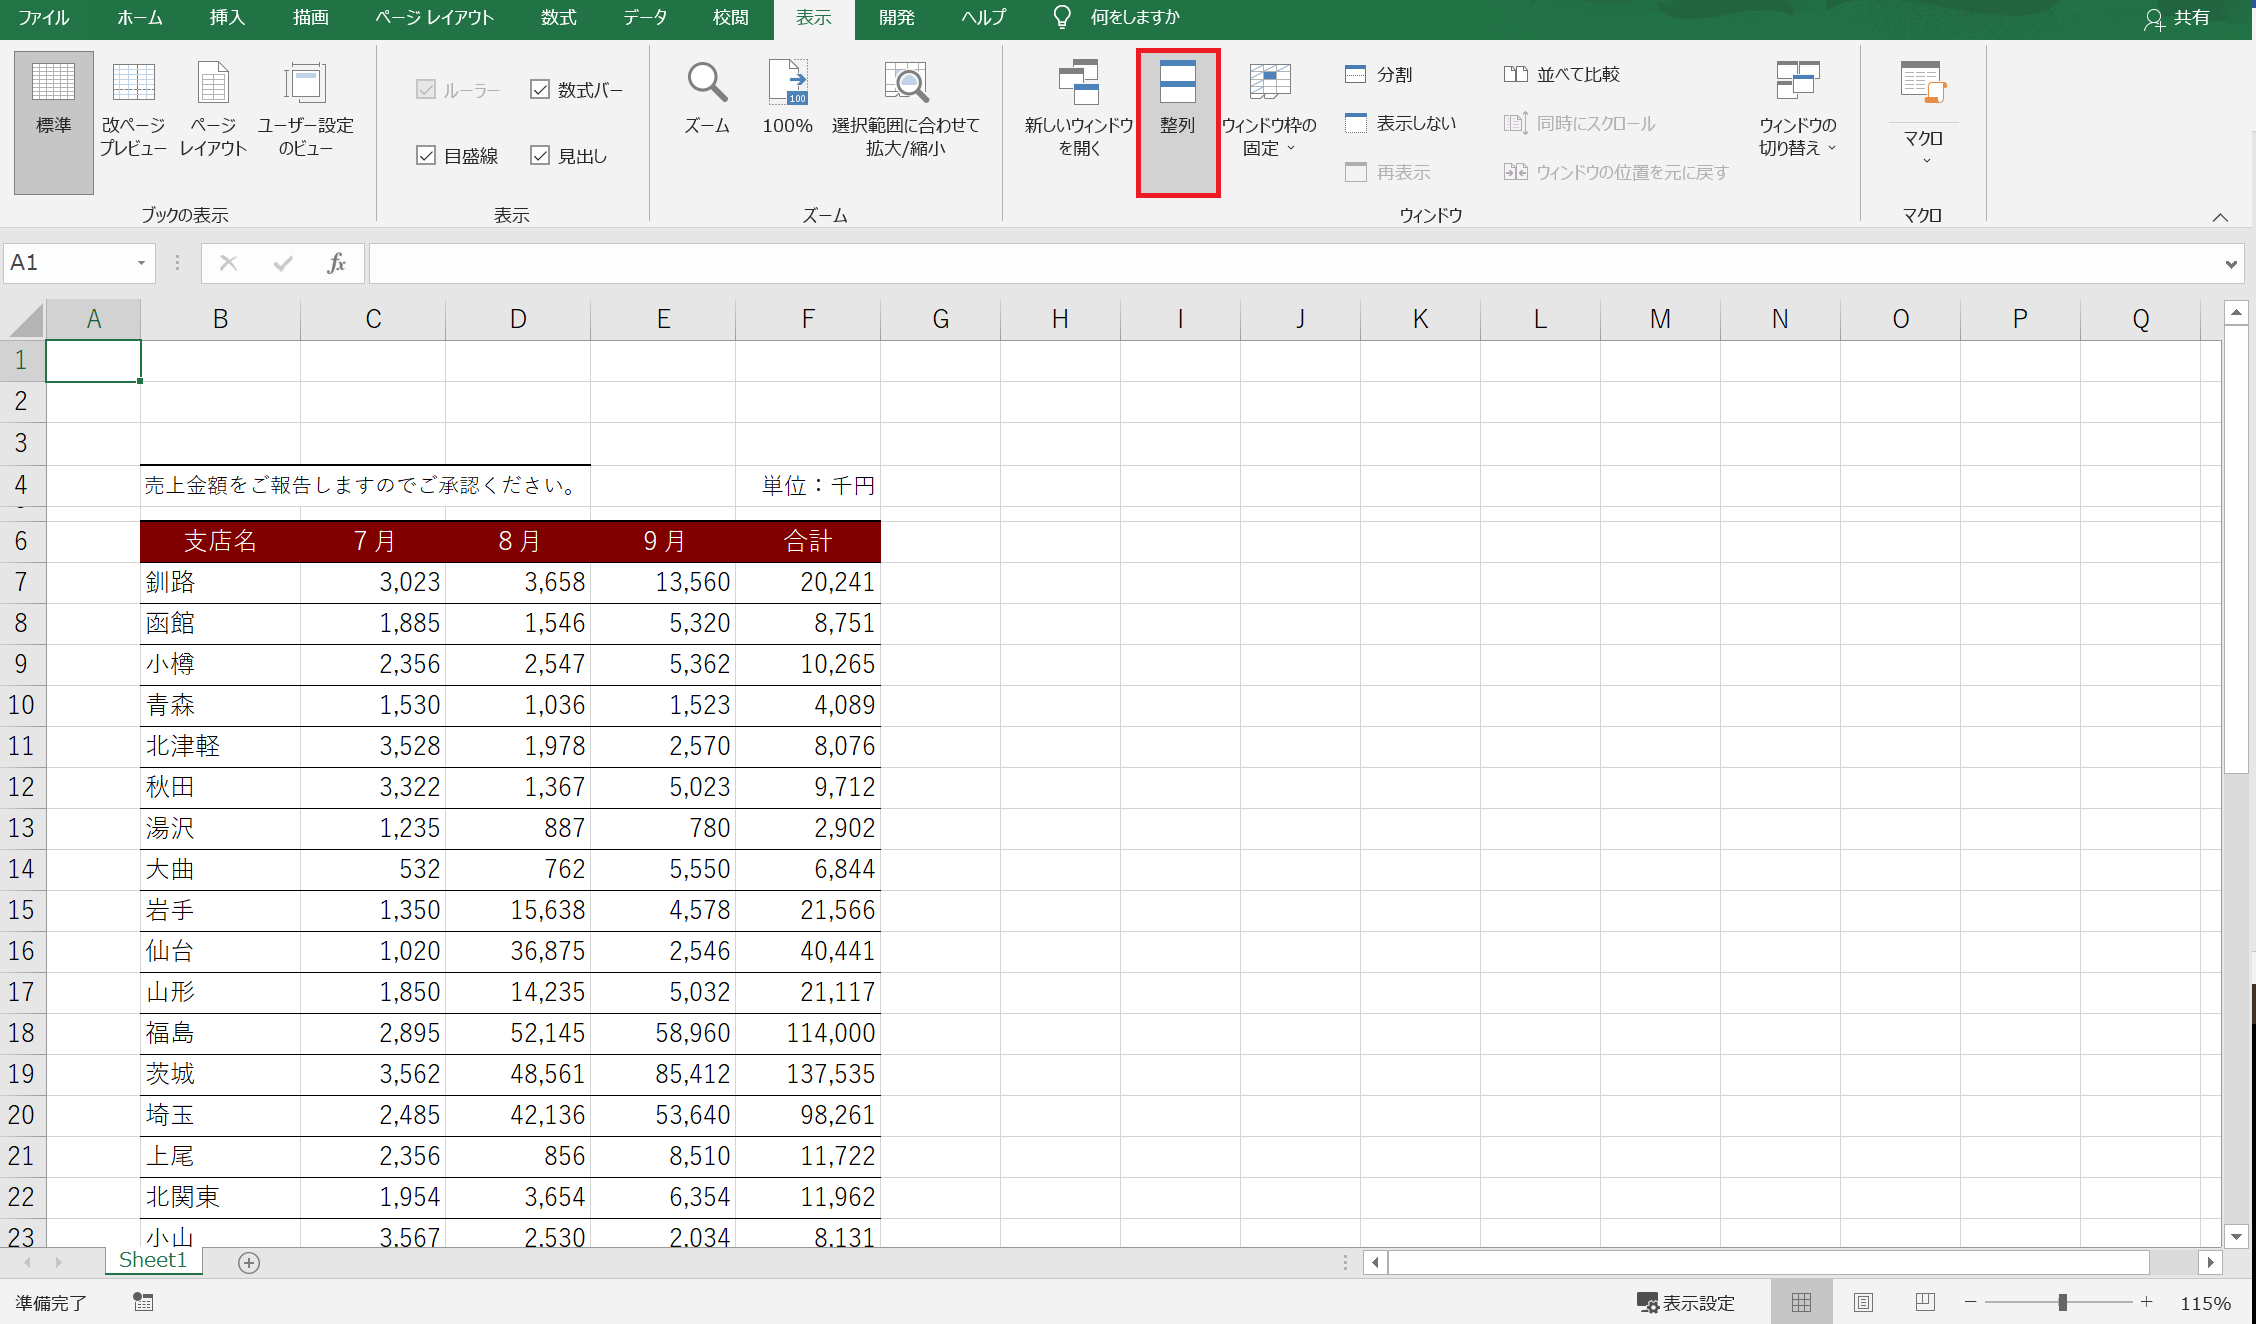Click the 整列 arrange windows button
This screenshot has height=1324, width=2256.
point(1178,122)
